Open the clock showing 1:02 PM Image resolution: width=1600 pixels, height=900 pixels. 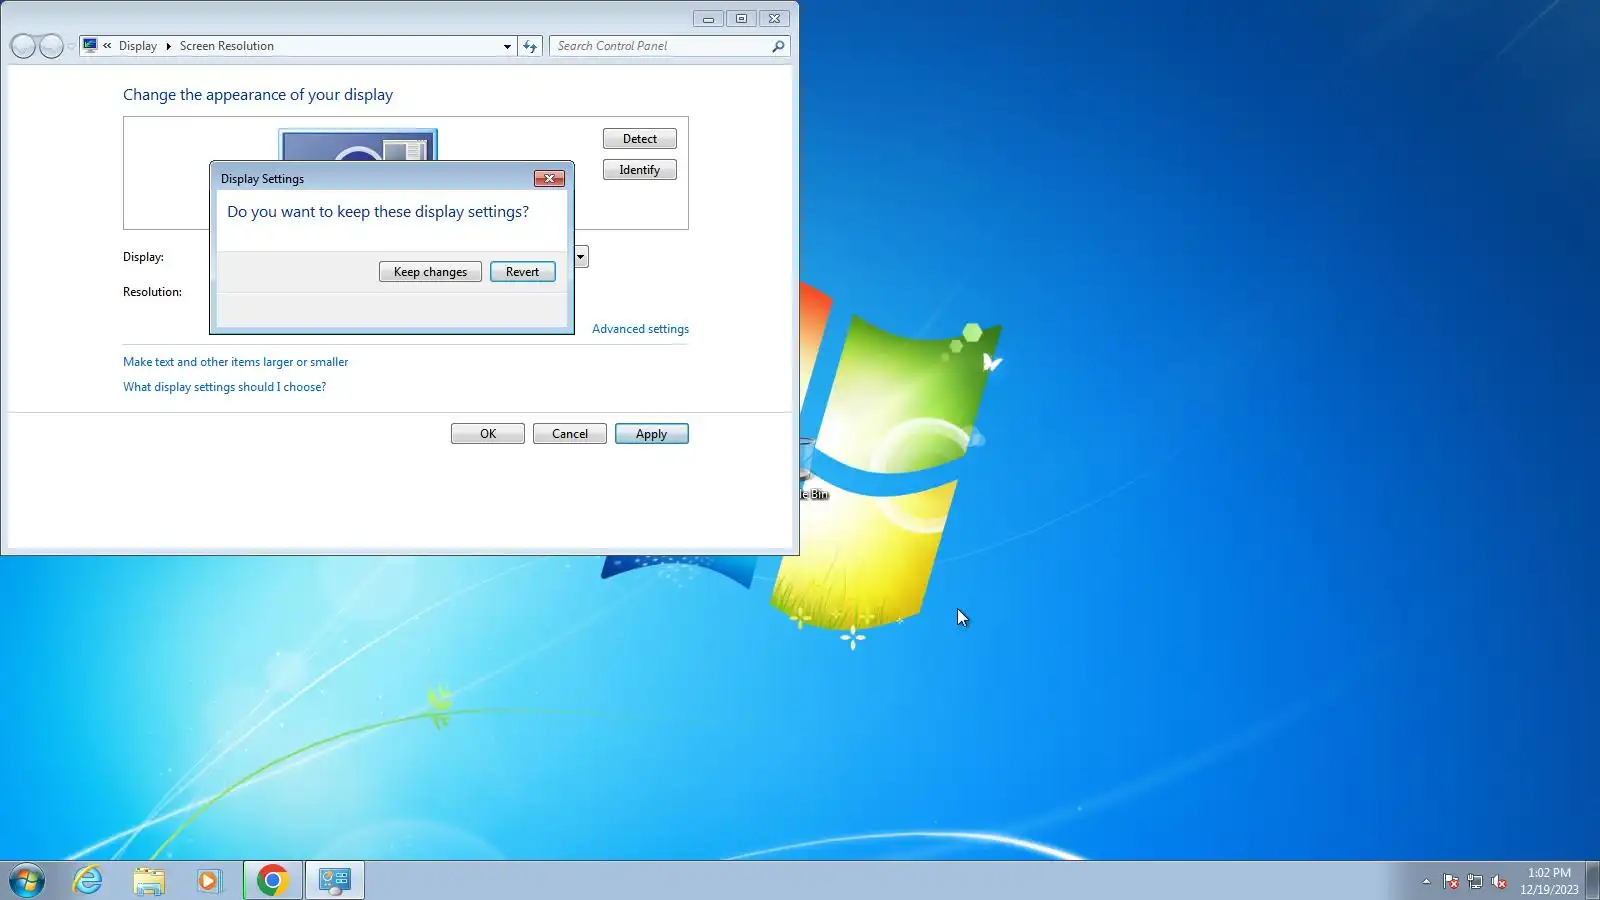point(1549,881)
